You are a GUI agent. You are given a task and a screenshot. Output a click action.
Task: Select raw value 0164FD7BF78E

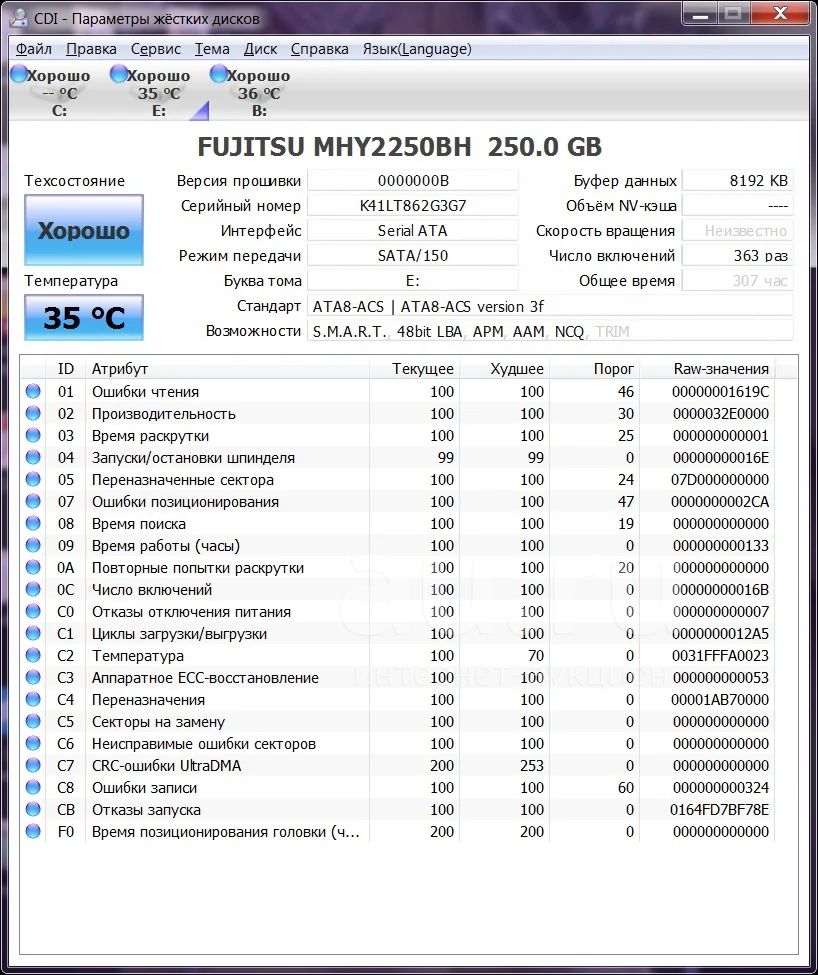[719, 810]
